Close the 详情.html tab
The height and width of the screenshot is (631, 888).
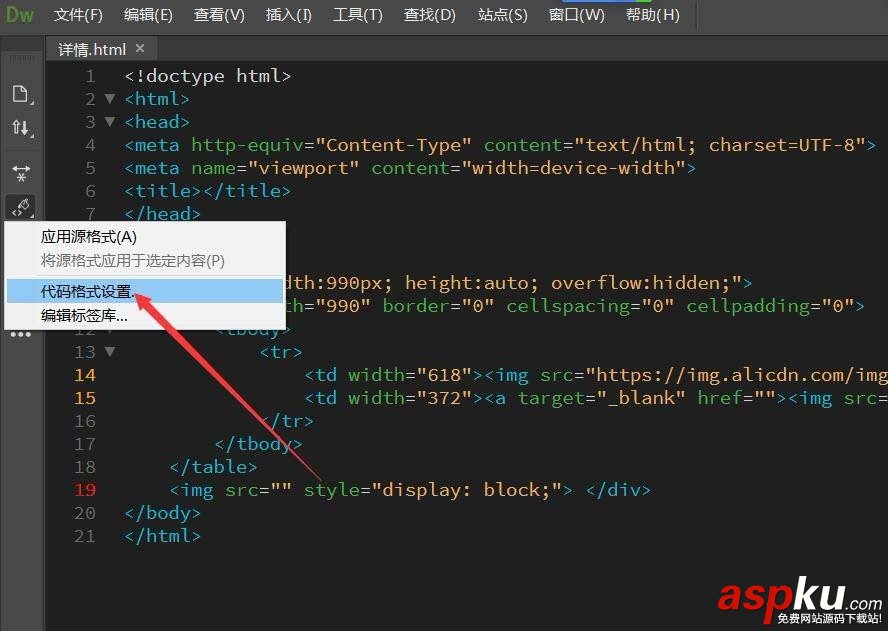(140, 49)
